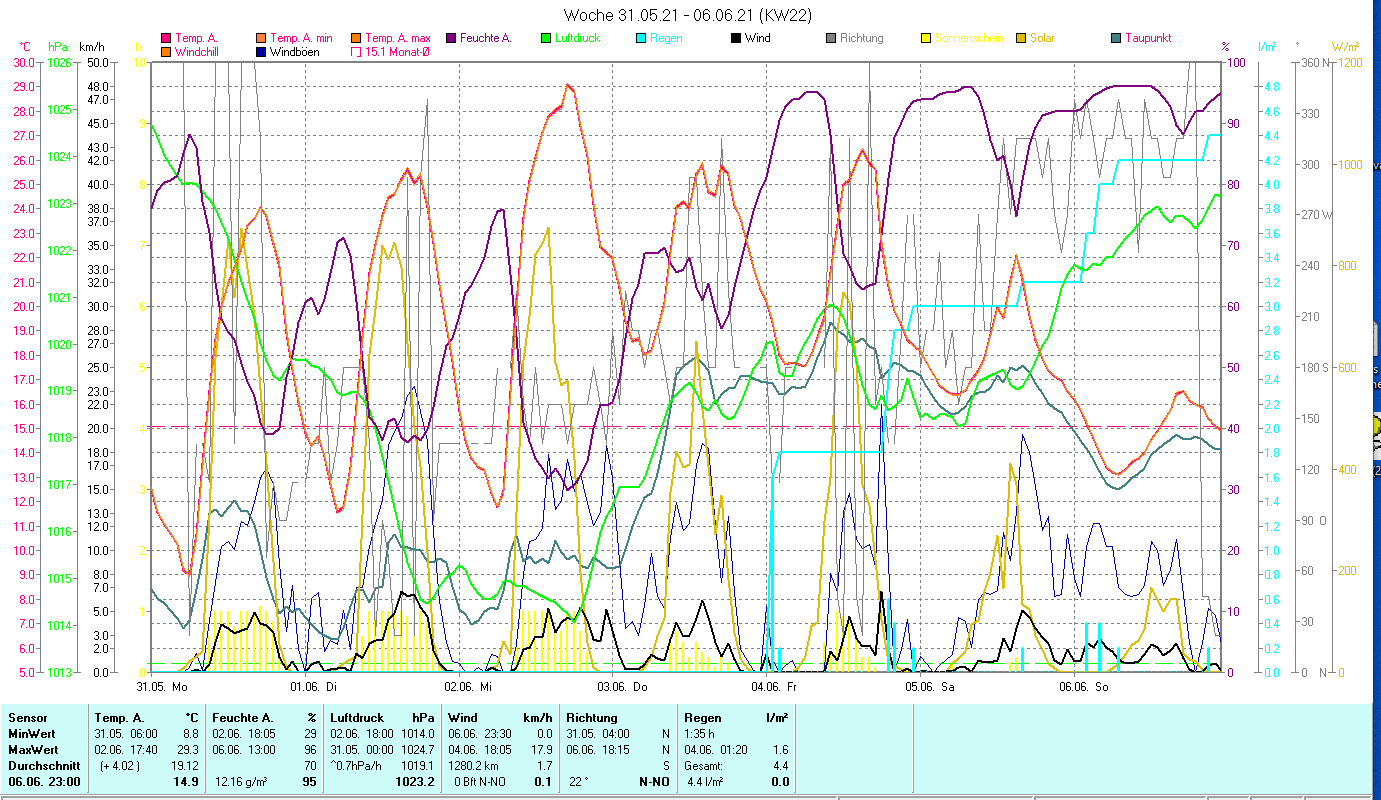Click the average temperature value '19.12'

pos(184,766)
